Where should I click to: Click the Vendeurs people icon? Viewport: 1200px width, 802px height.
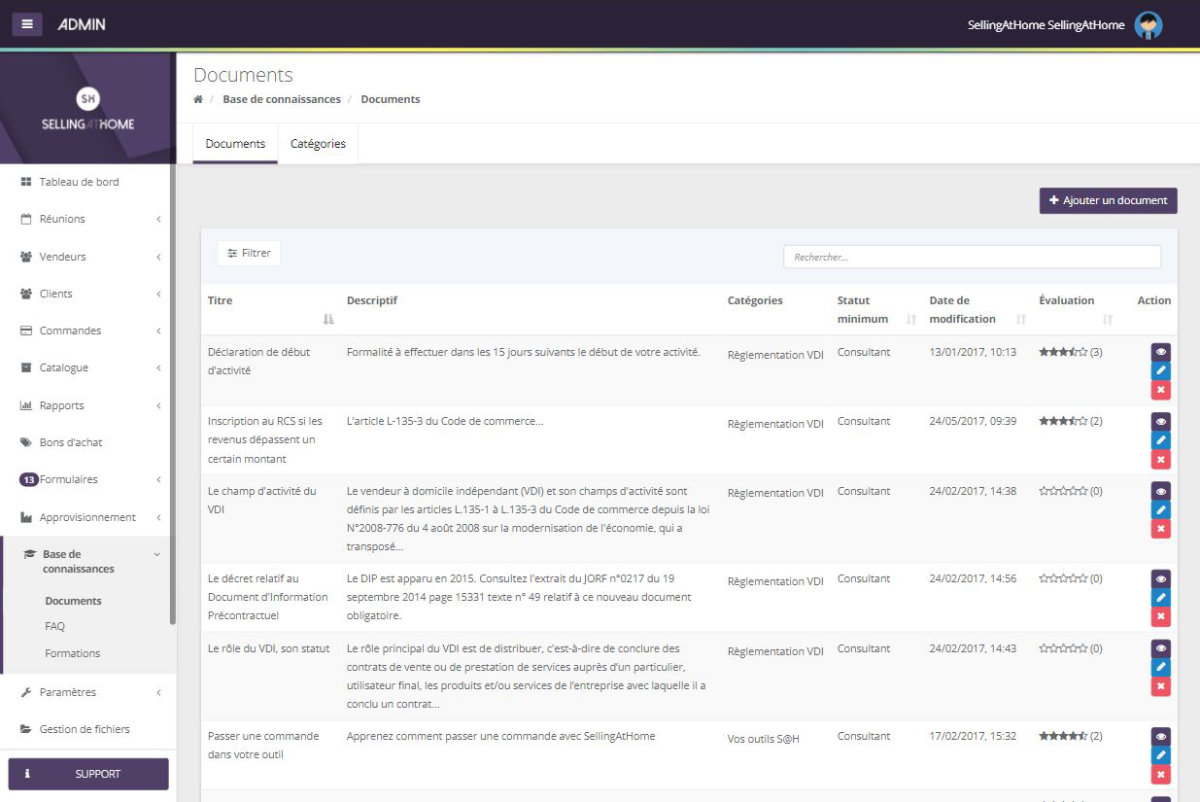[26, 257]
